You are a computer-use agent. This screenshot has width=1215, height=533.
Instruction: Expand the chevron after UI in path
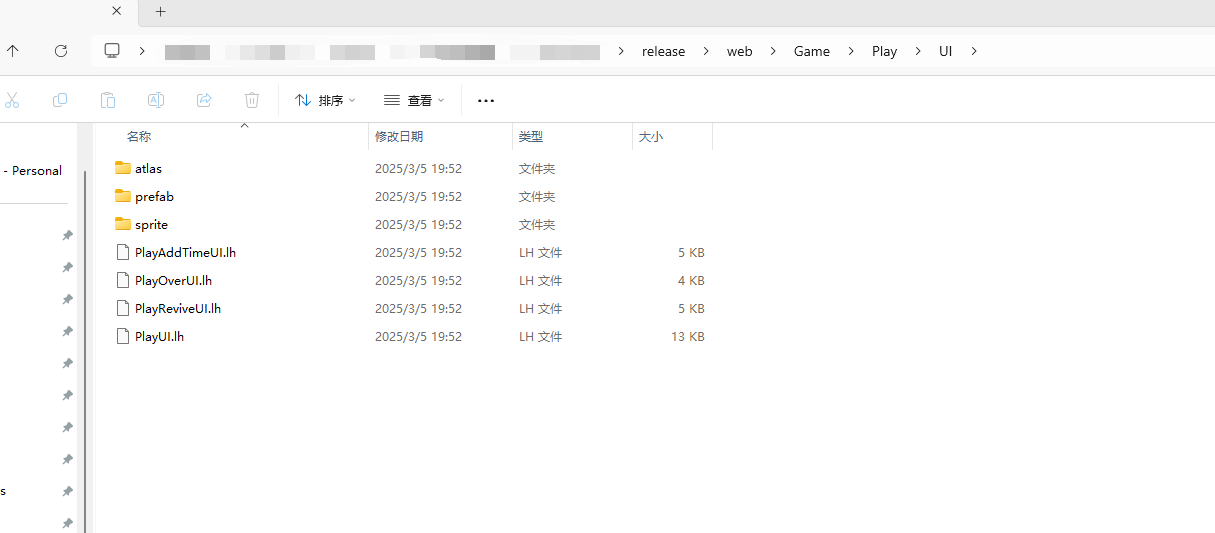click(974, 51)
